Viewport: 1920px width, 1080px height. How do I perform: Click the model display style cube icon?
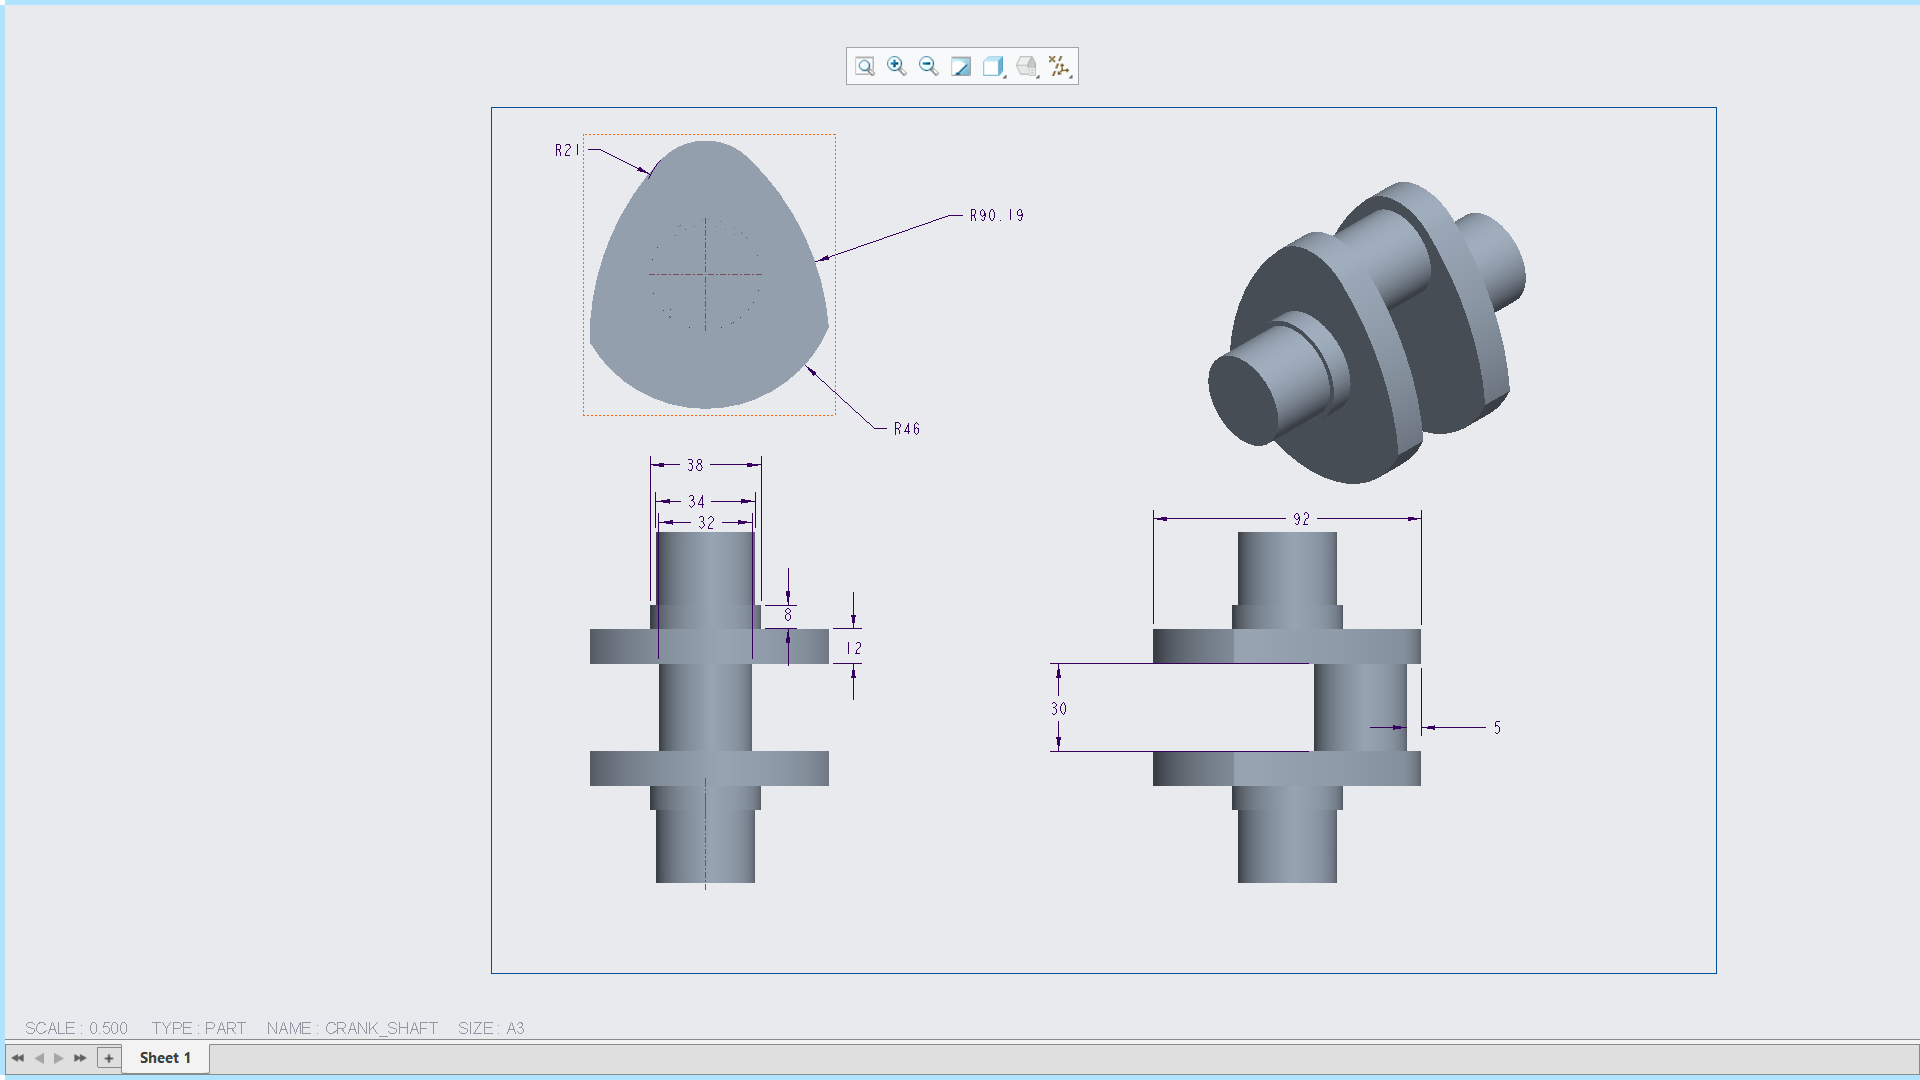pyautogui.click(x=992, y=66)
